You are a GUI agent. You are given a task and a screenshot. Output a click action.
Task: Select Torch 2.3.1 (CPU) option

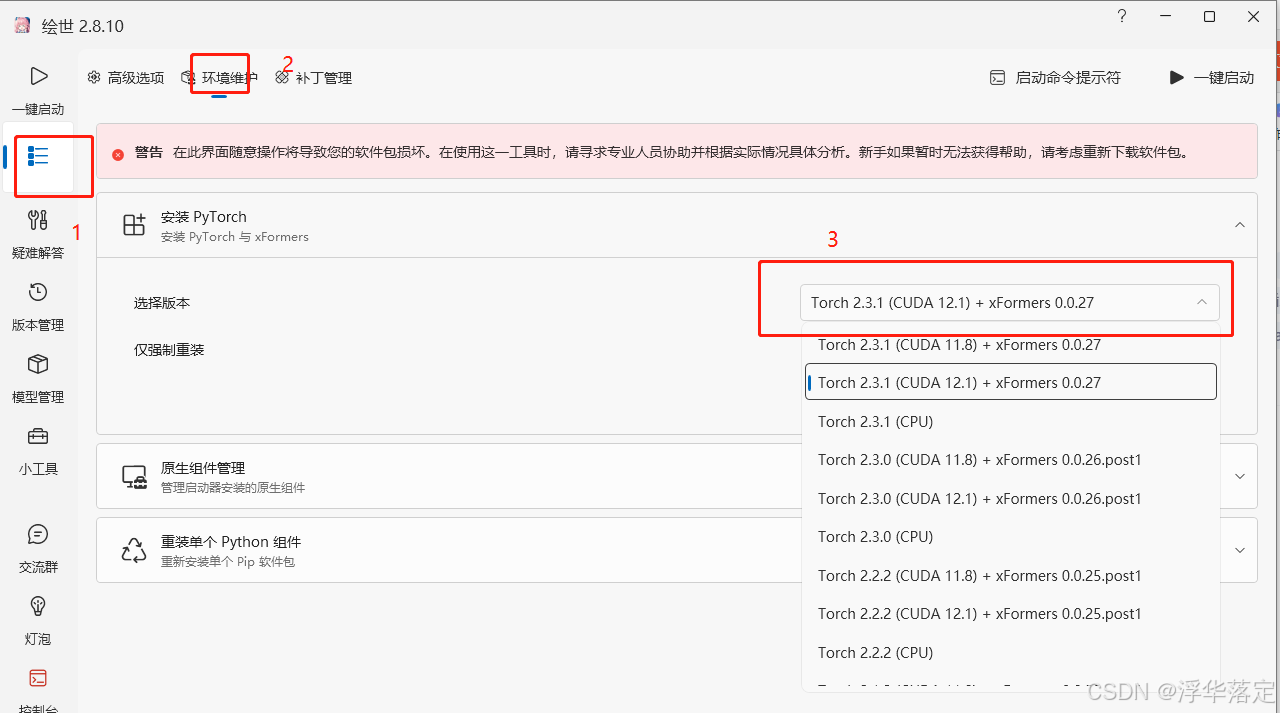tap(1011, 421)
